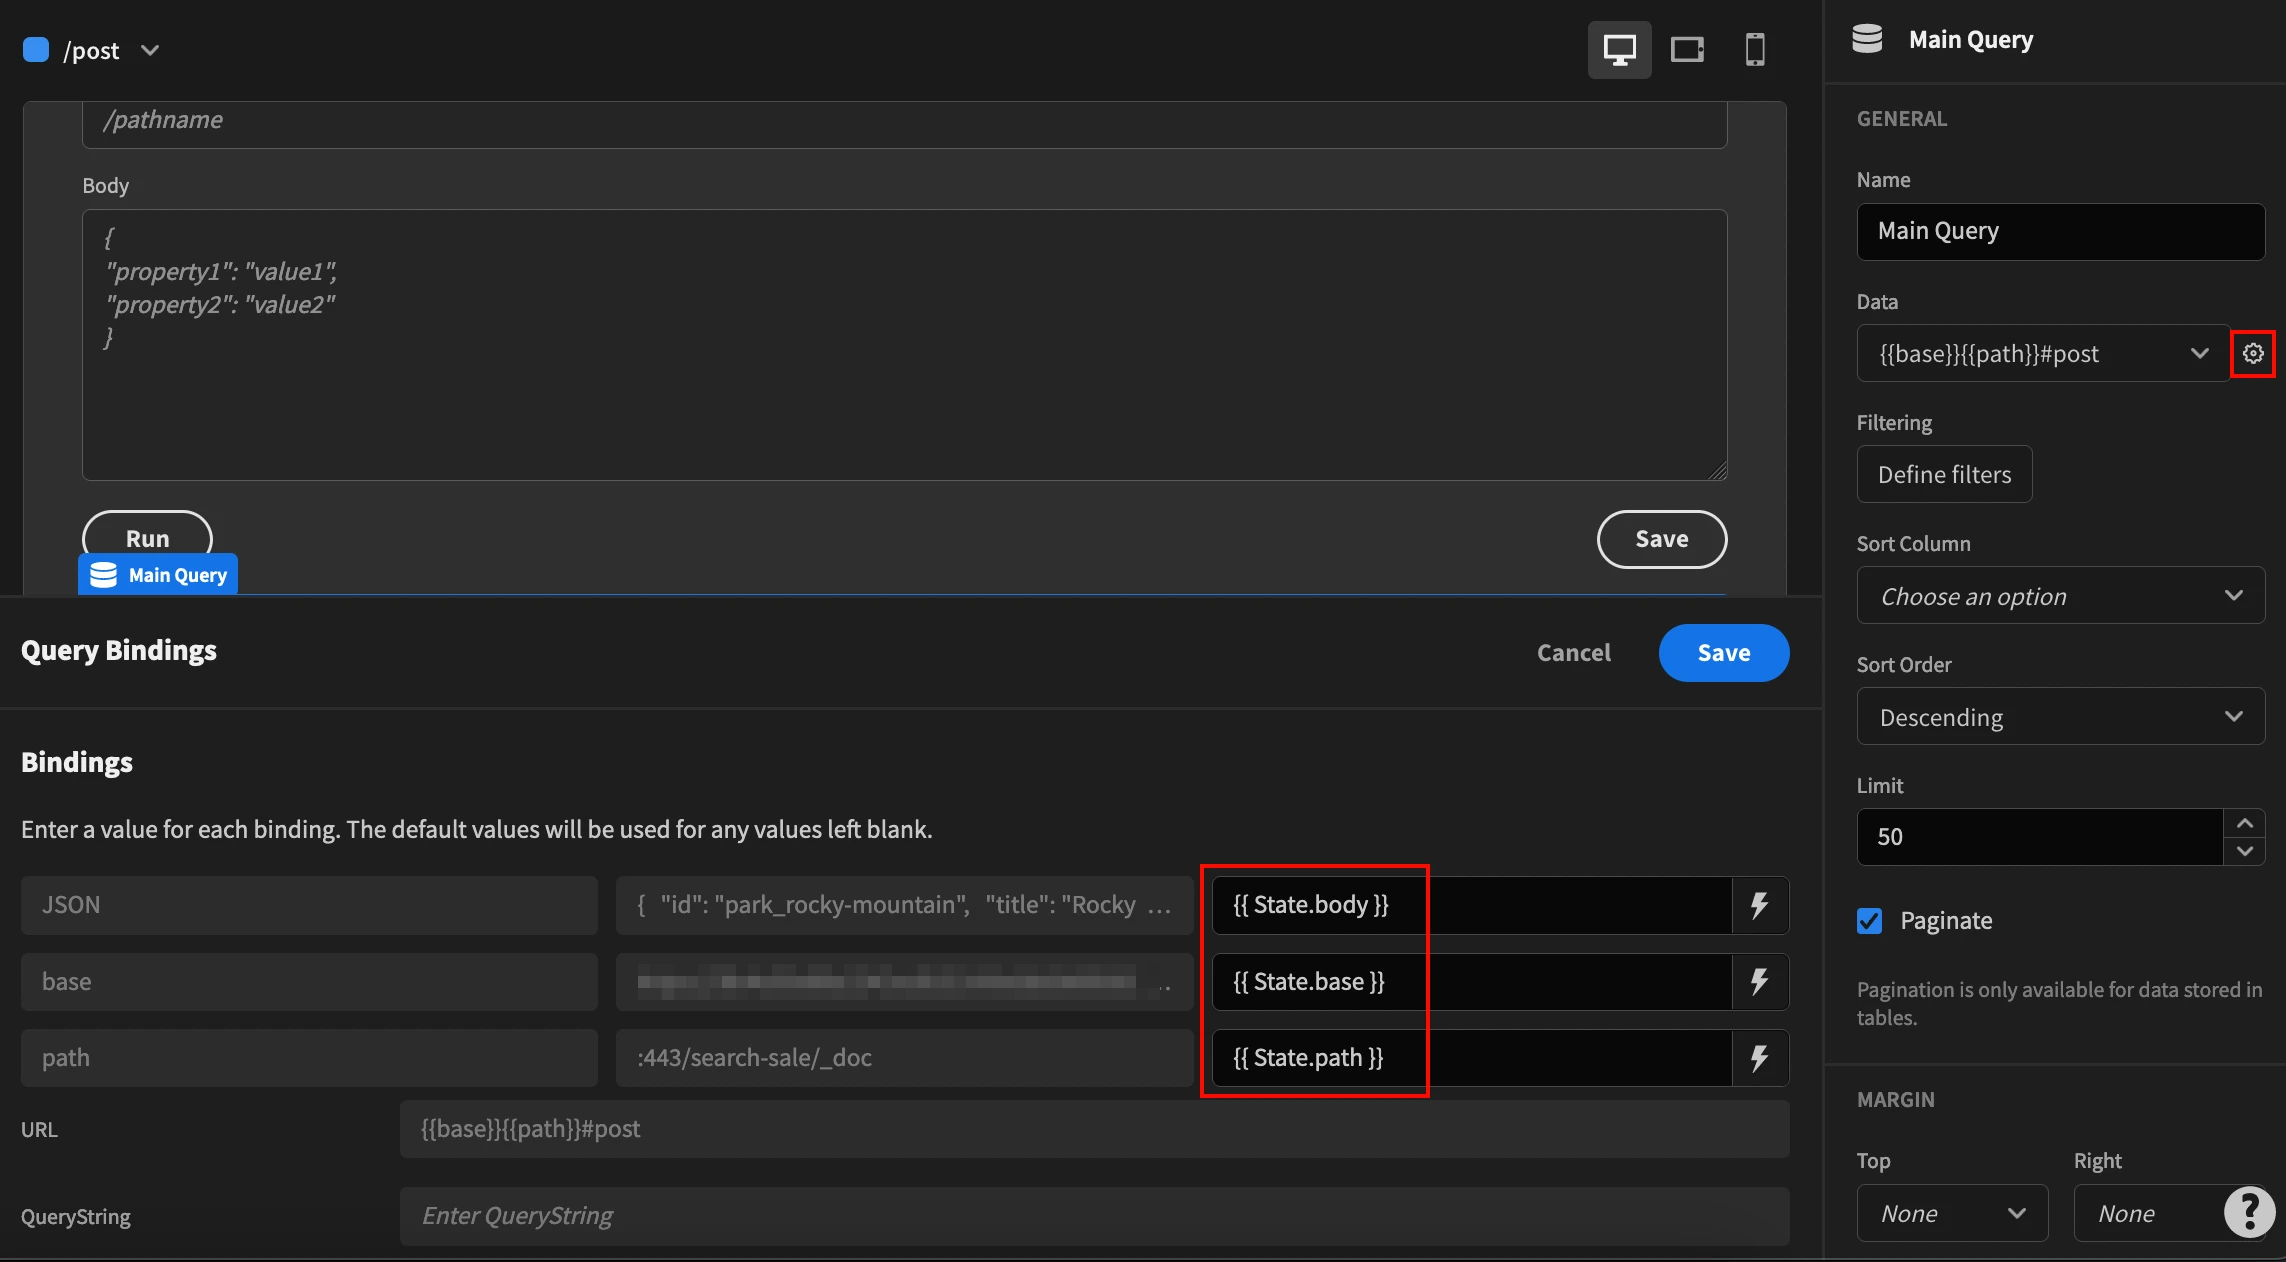The image size is (2286, 1262).
Task: Expand the /post screen selector chevron
Action: (150, 50)
